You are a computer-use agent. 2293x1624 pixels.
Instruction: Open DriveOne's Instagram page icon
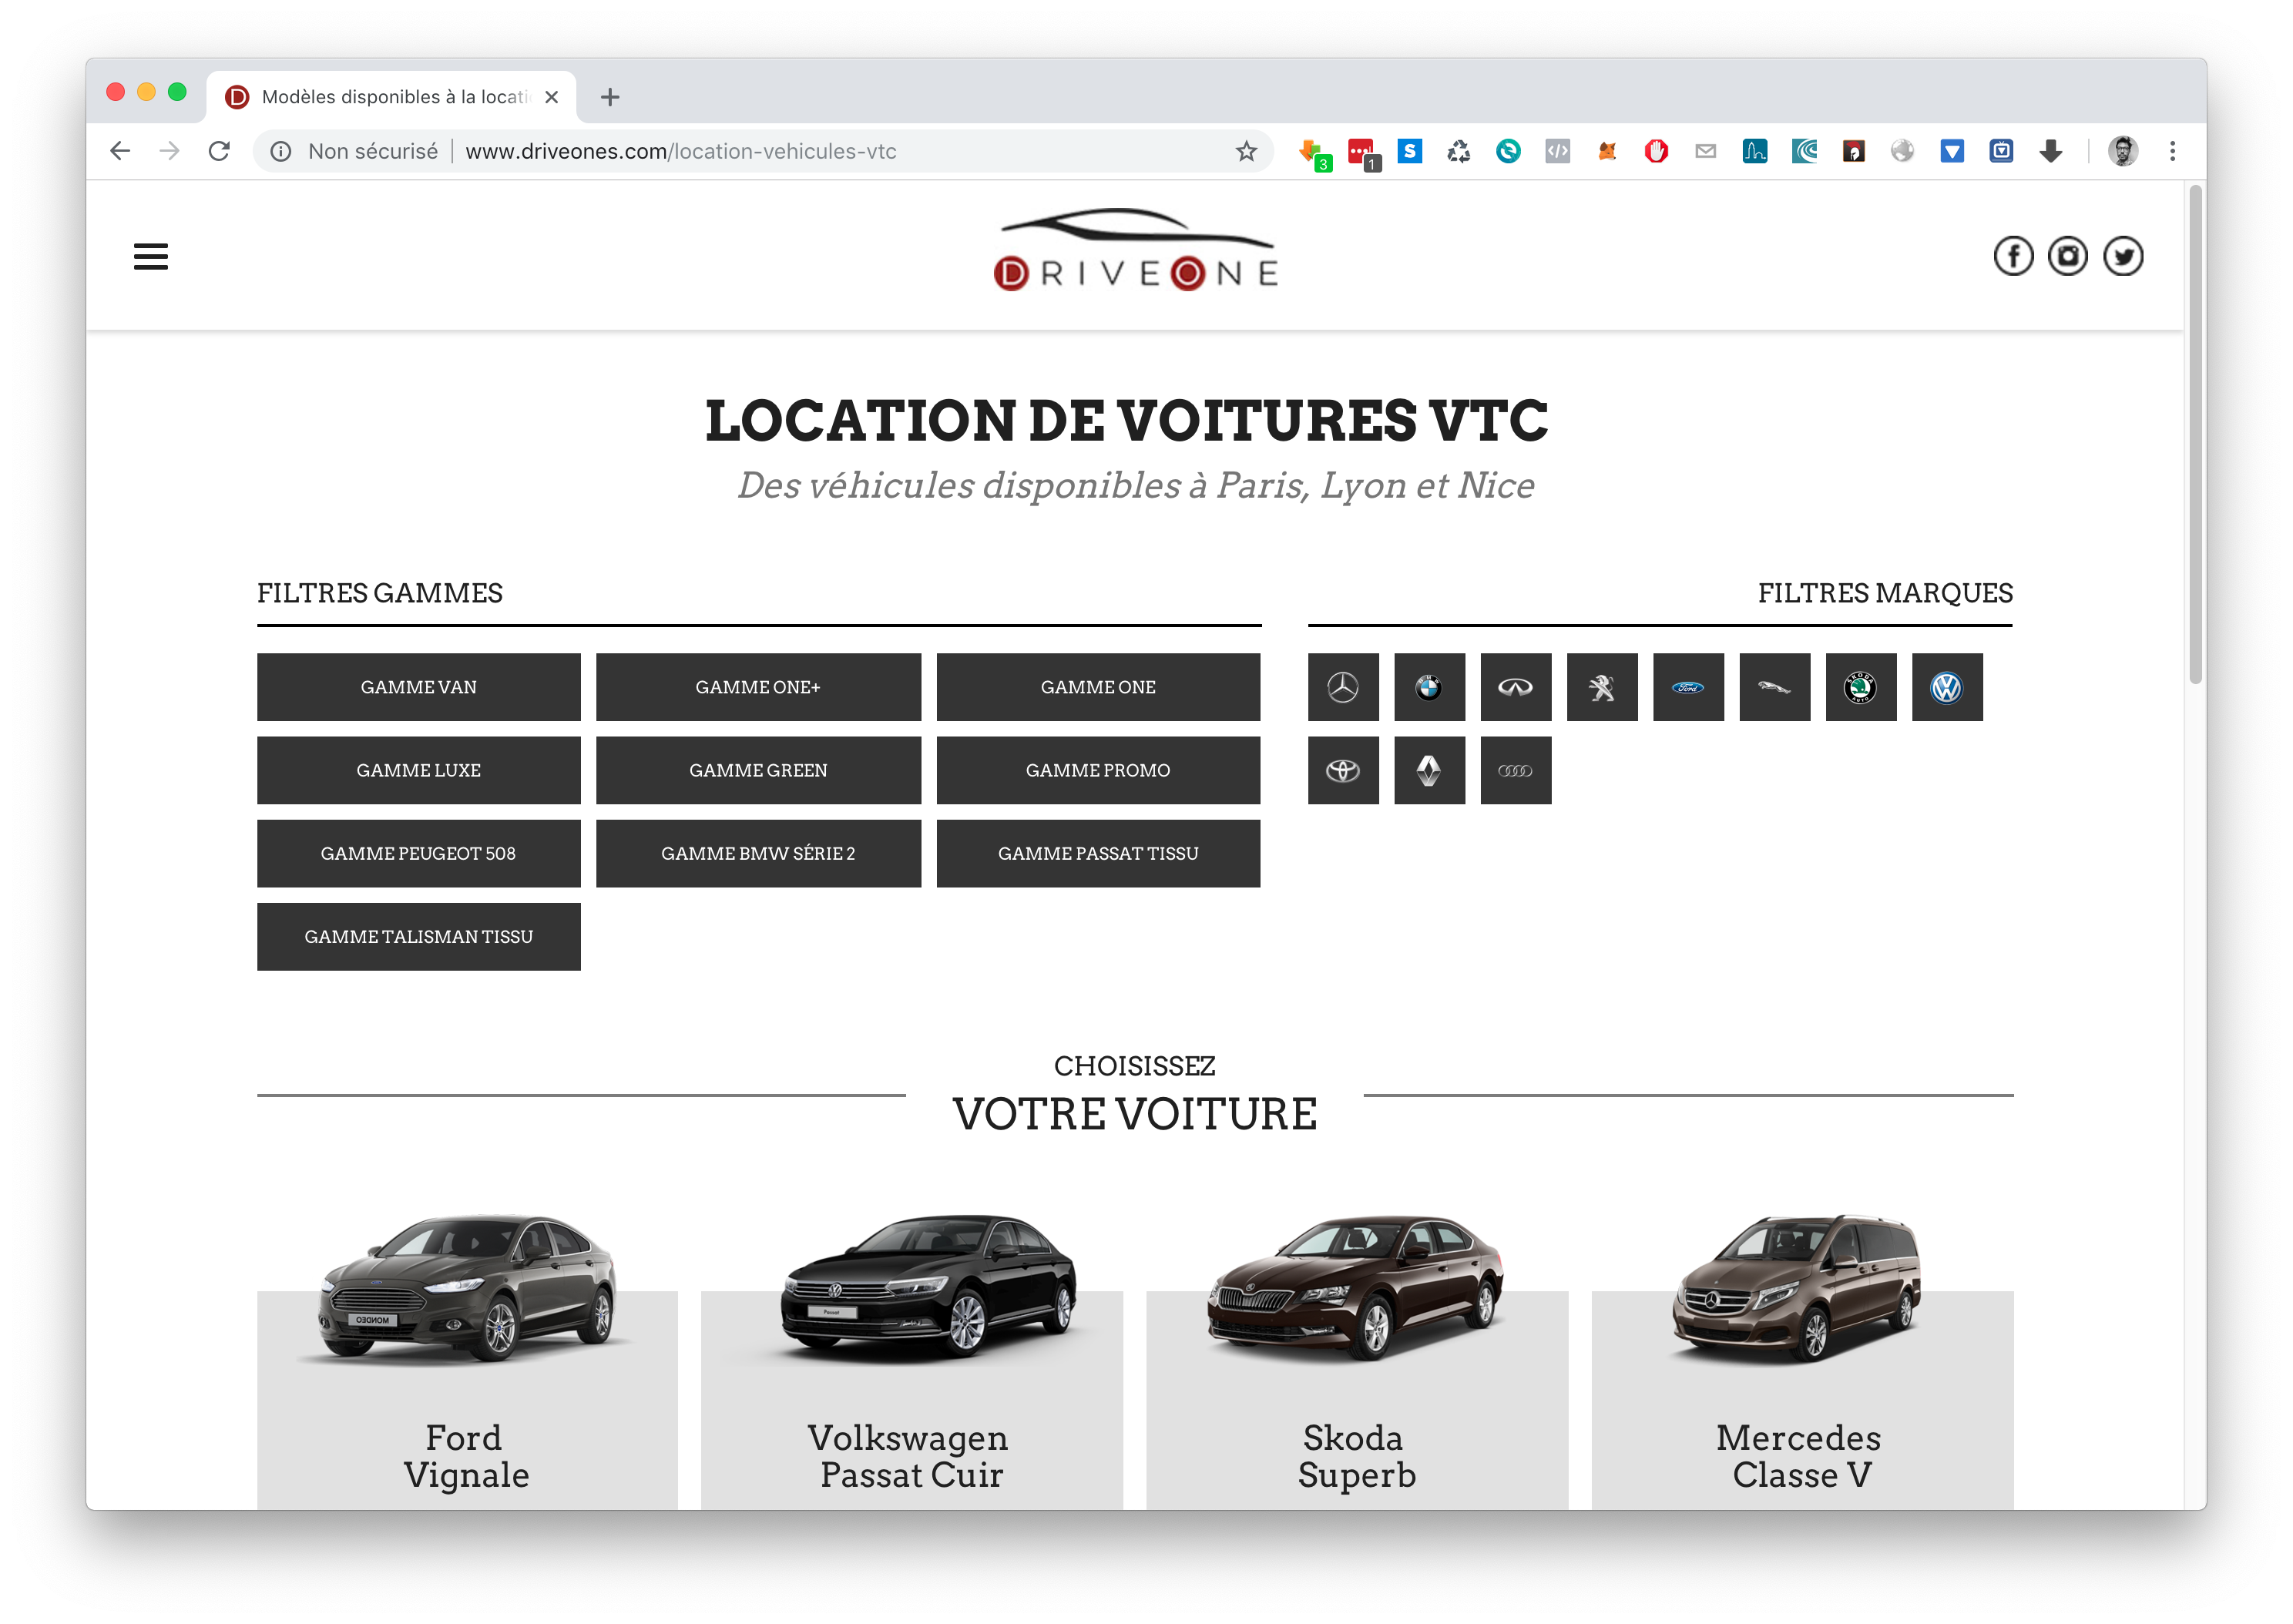[2067, 256]
